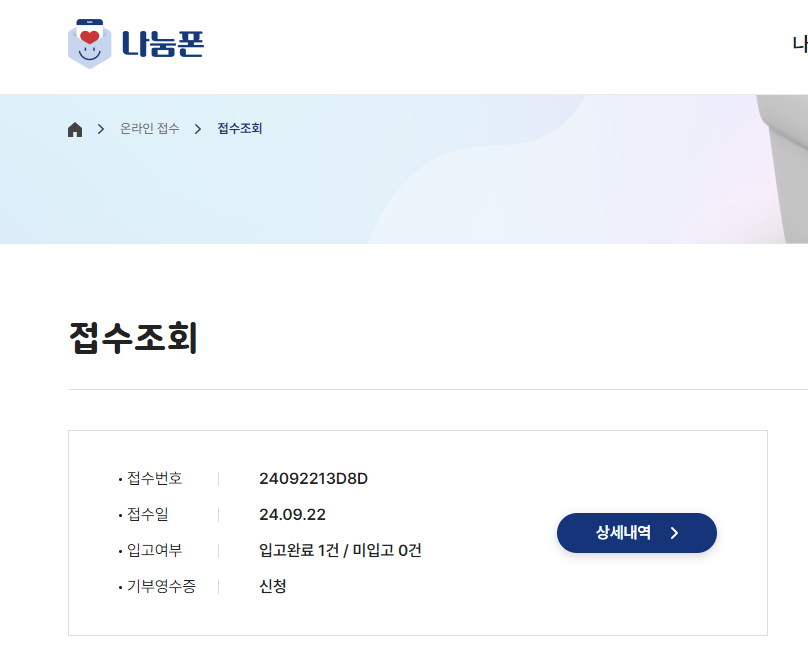Select the receipt number 24092213D8D
The height and width of the screenshot is (664, 808).
coord(313,478)
